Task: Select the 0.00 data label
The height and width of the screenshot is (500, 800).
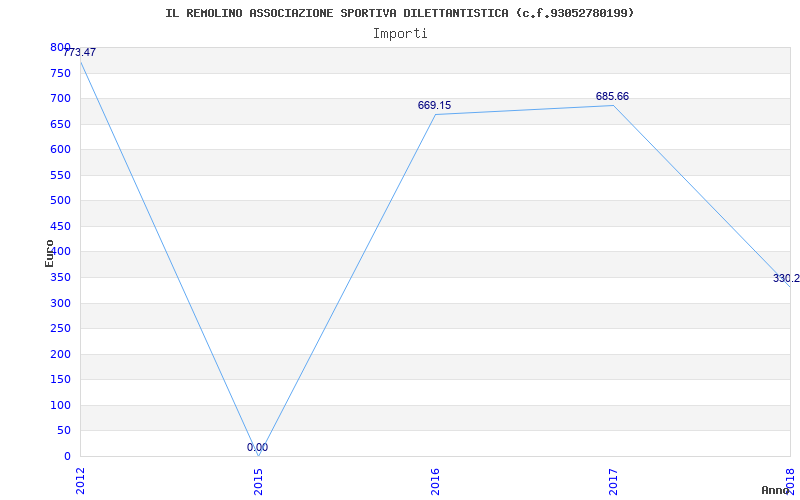Action: coord(258,447)
